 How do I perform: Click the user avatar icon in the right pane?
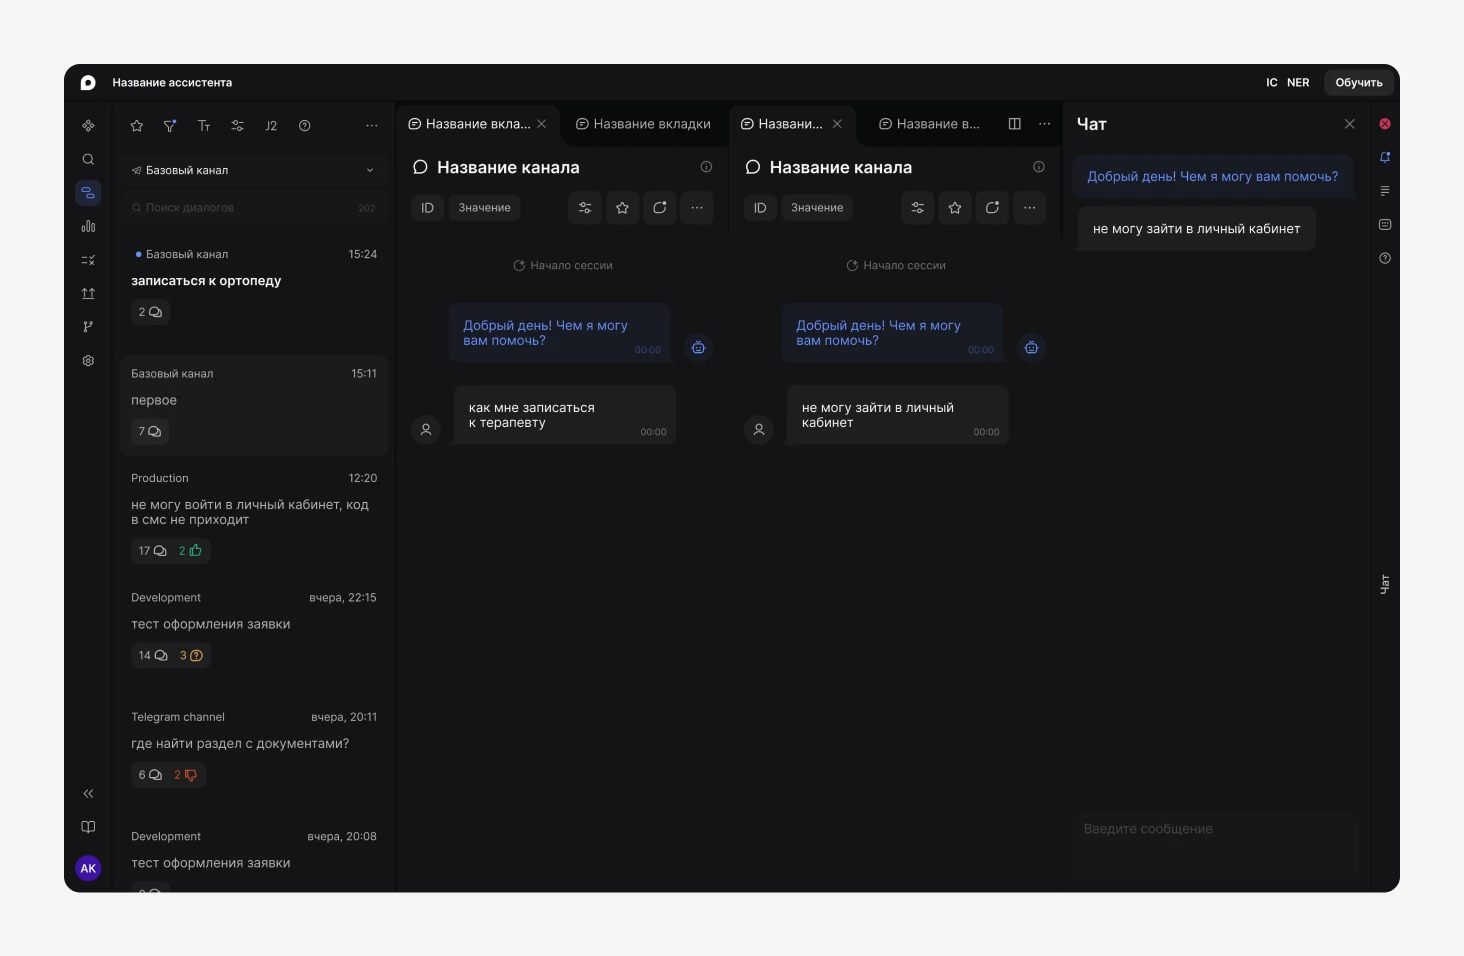click(759, 430)
